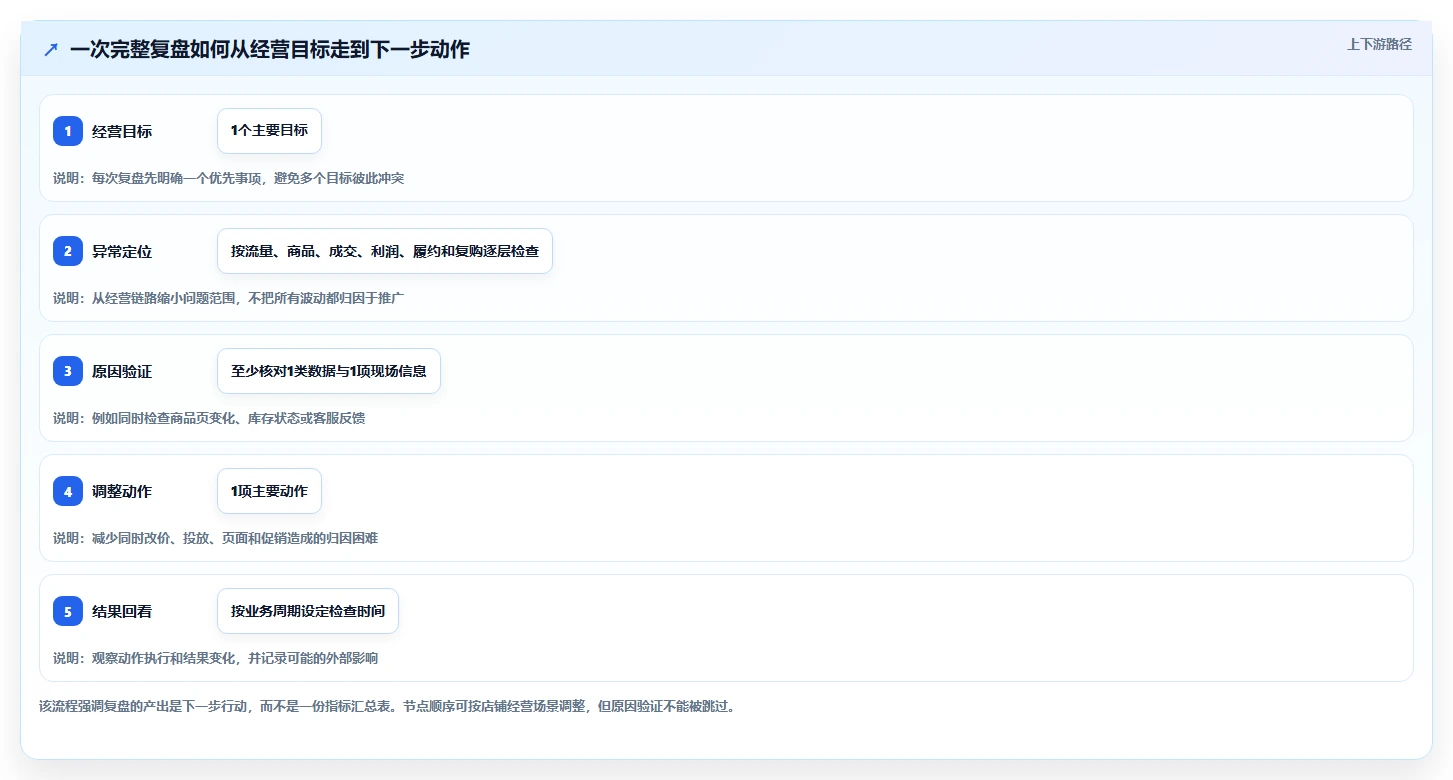Click the '结果回看' step label

point(122,611)
